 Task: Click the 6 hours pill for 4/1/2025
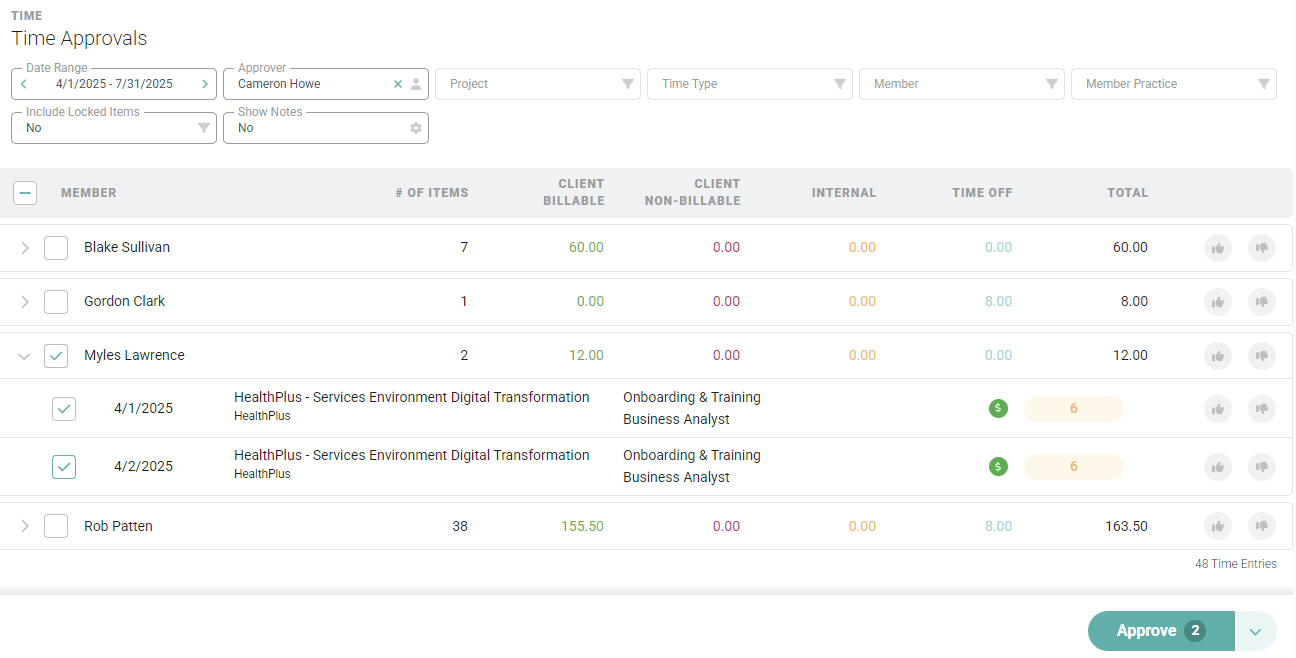[x=1073, y=408]
